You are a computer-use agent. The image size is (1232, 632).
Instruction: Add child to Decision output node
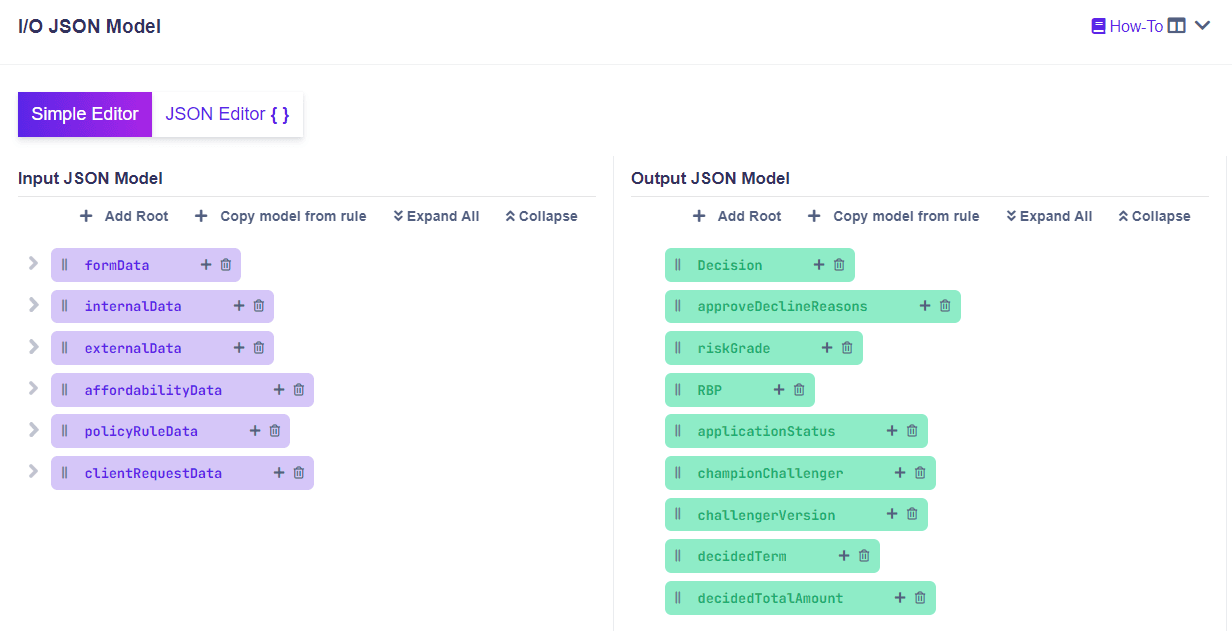[819, 265]
